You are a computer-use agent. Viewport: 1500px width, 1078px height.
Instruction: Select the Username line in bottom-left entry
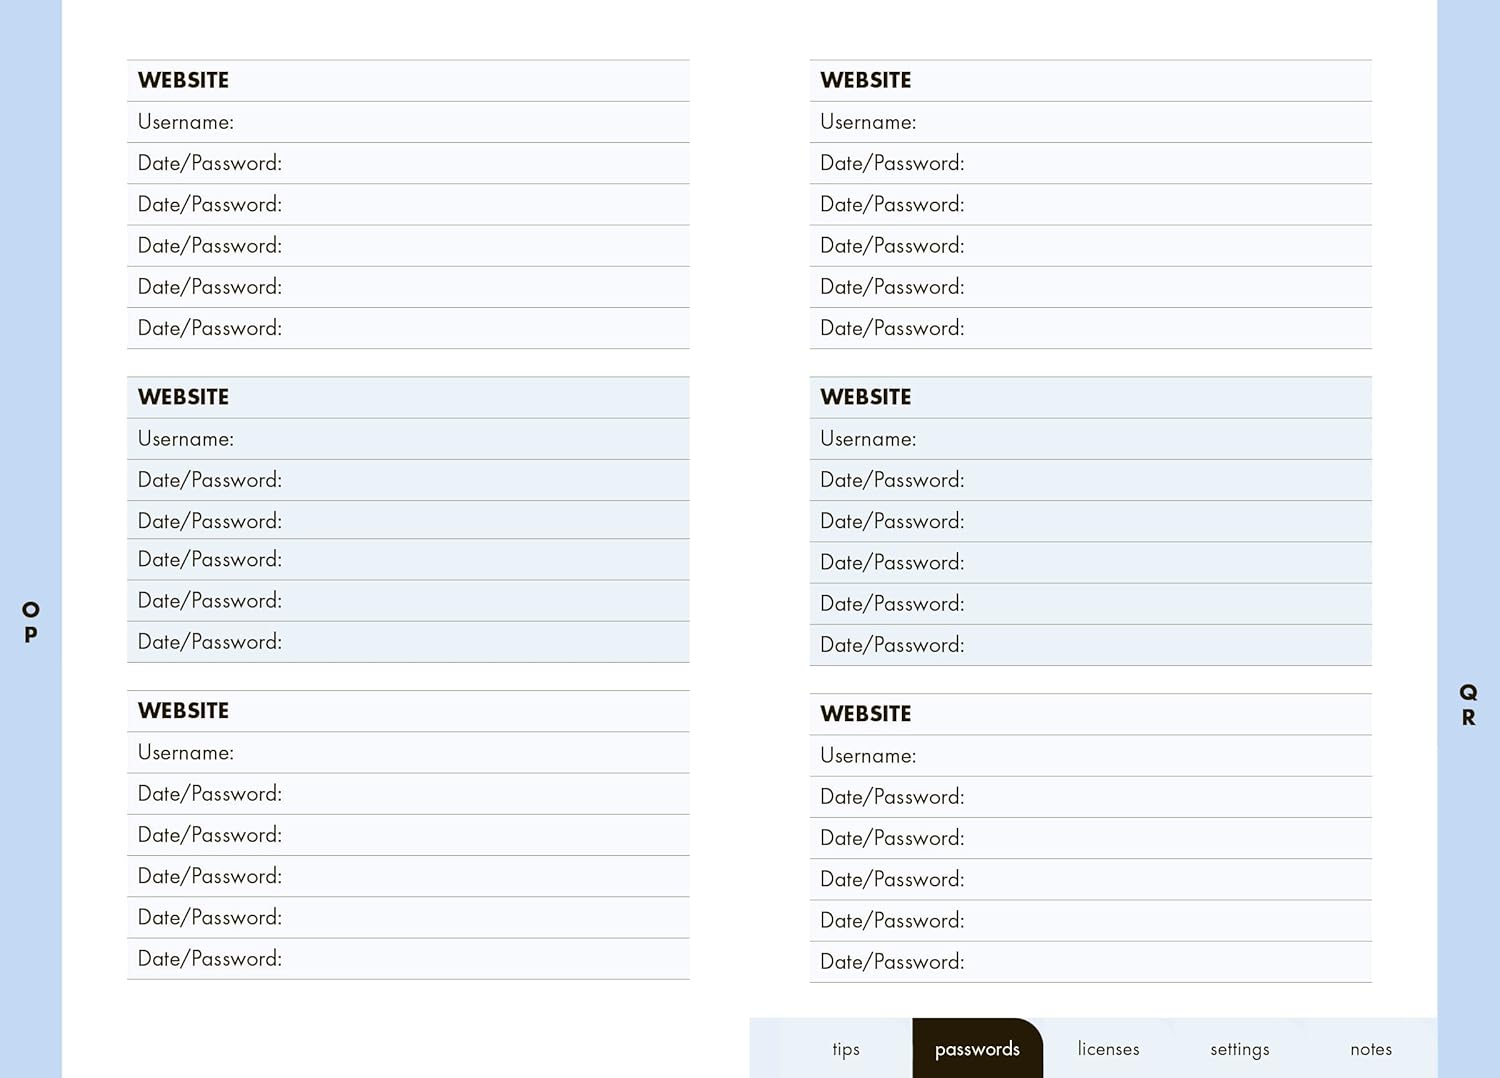pos(408,753)
